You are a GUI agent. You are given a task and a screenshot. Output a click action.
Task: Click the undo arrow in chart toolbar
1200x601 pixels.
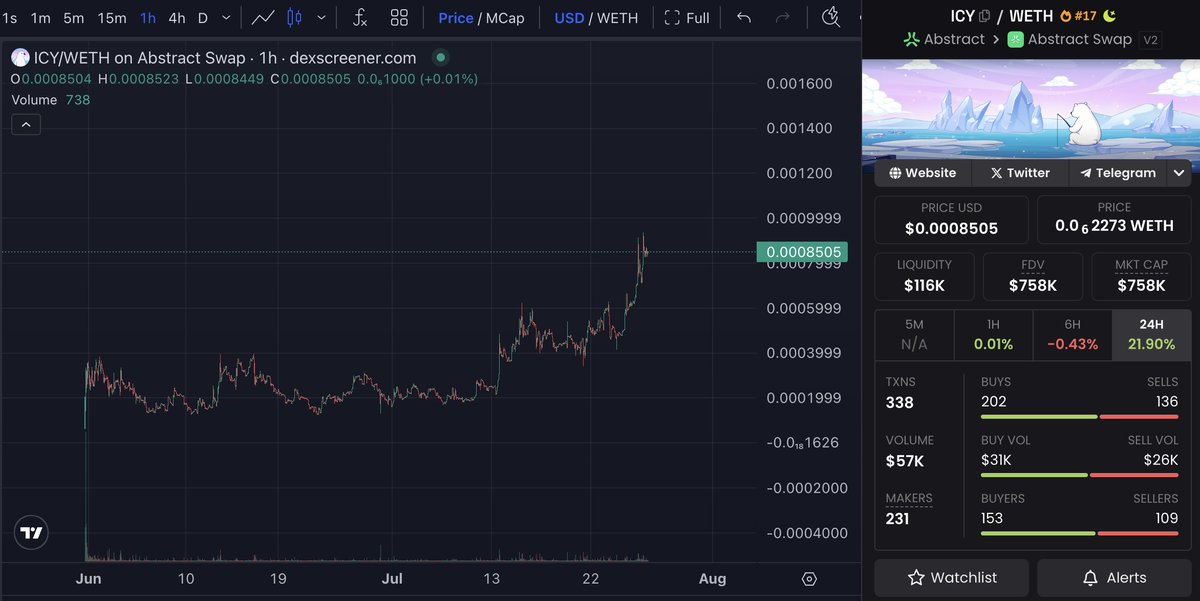(x=744, y=18)
